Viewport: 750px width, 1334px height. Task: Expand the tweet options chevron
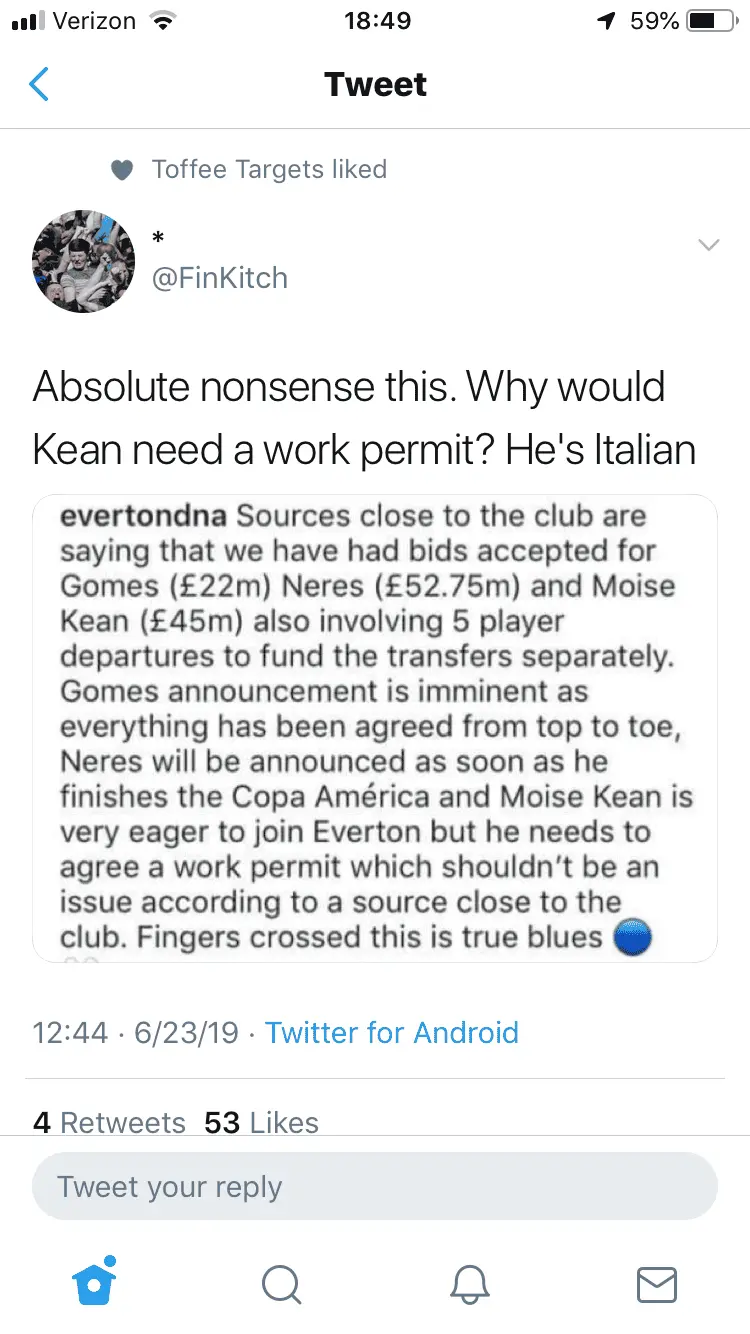click(708, 246)
